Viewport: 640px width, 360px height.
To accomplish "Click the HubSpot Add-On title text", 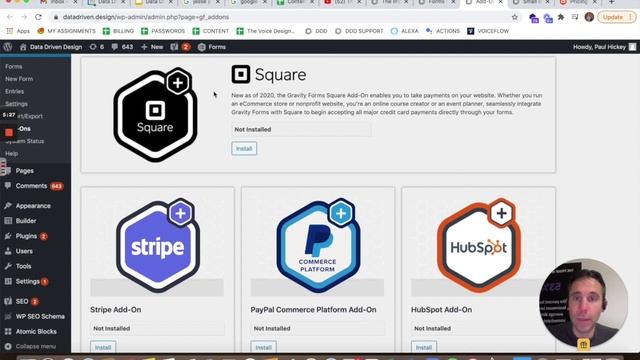I will coord(441,310).
